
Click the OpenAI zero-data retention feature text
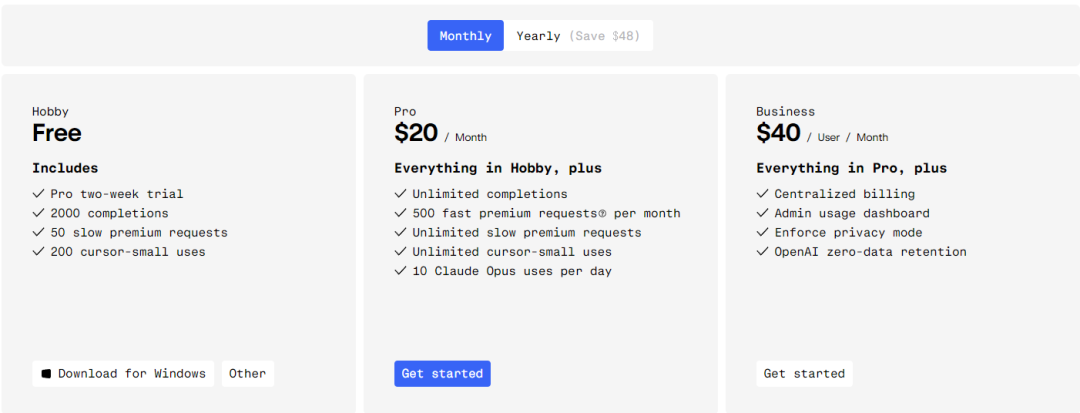click(x=871, y=252)
